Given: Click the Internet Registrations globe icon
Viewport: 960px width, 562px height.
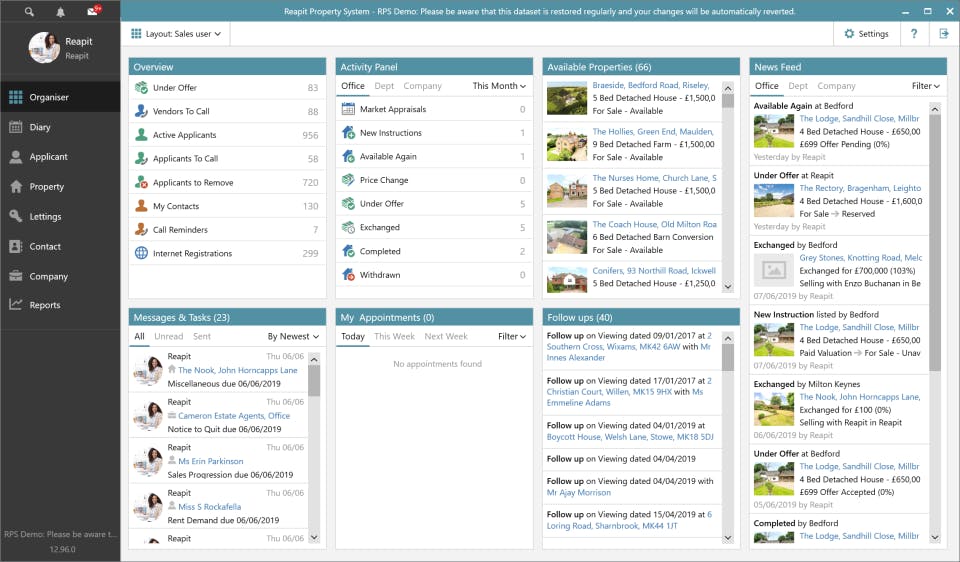Looking at the screenshot, I should click(141, 253).
